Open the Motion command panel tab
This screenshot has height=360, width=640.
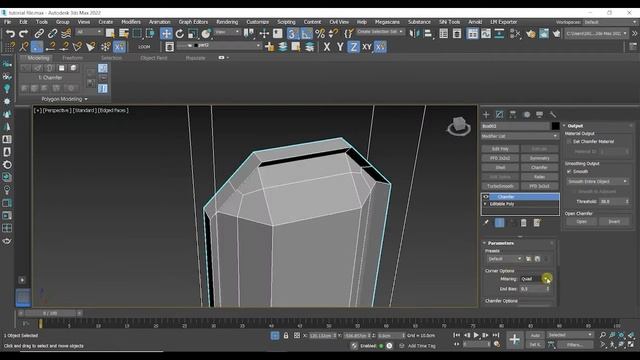(x=527, y=115)
